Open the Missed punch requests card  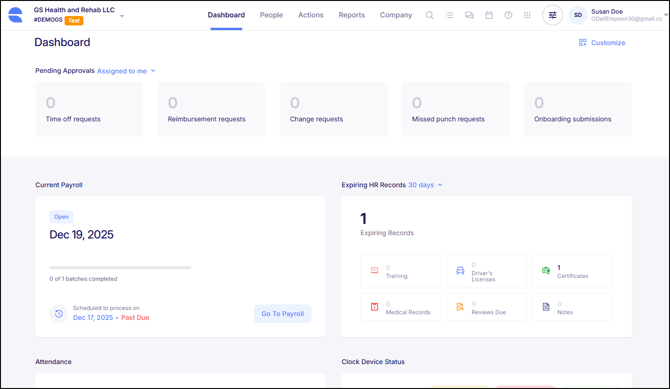(x=455, y=109)
